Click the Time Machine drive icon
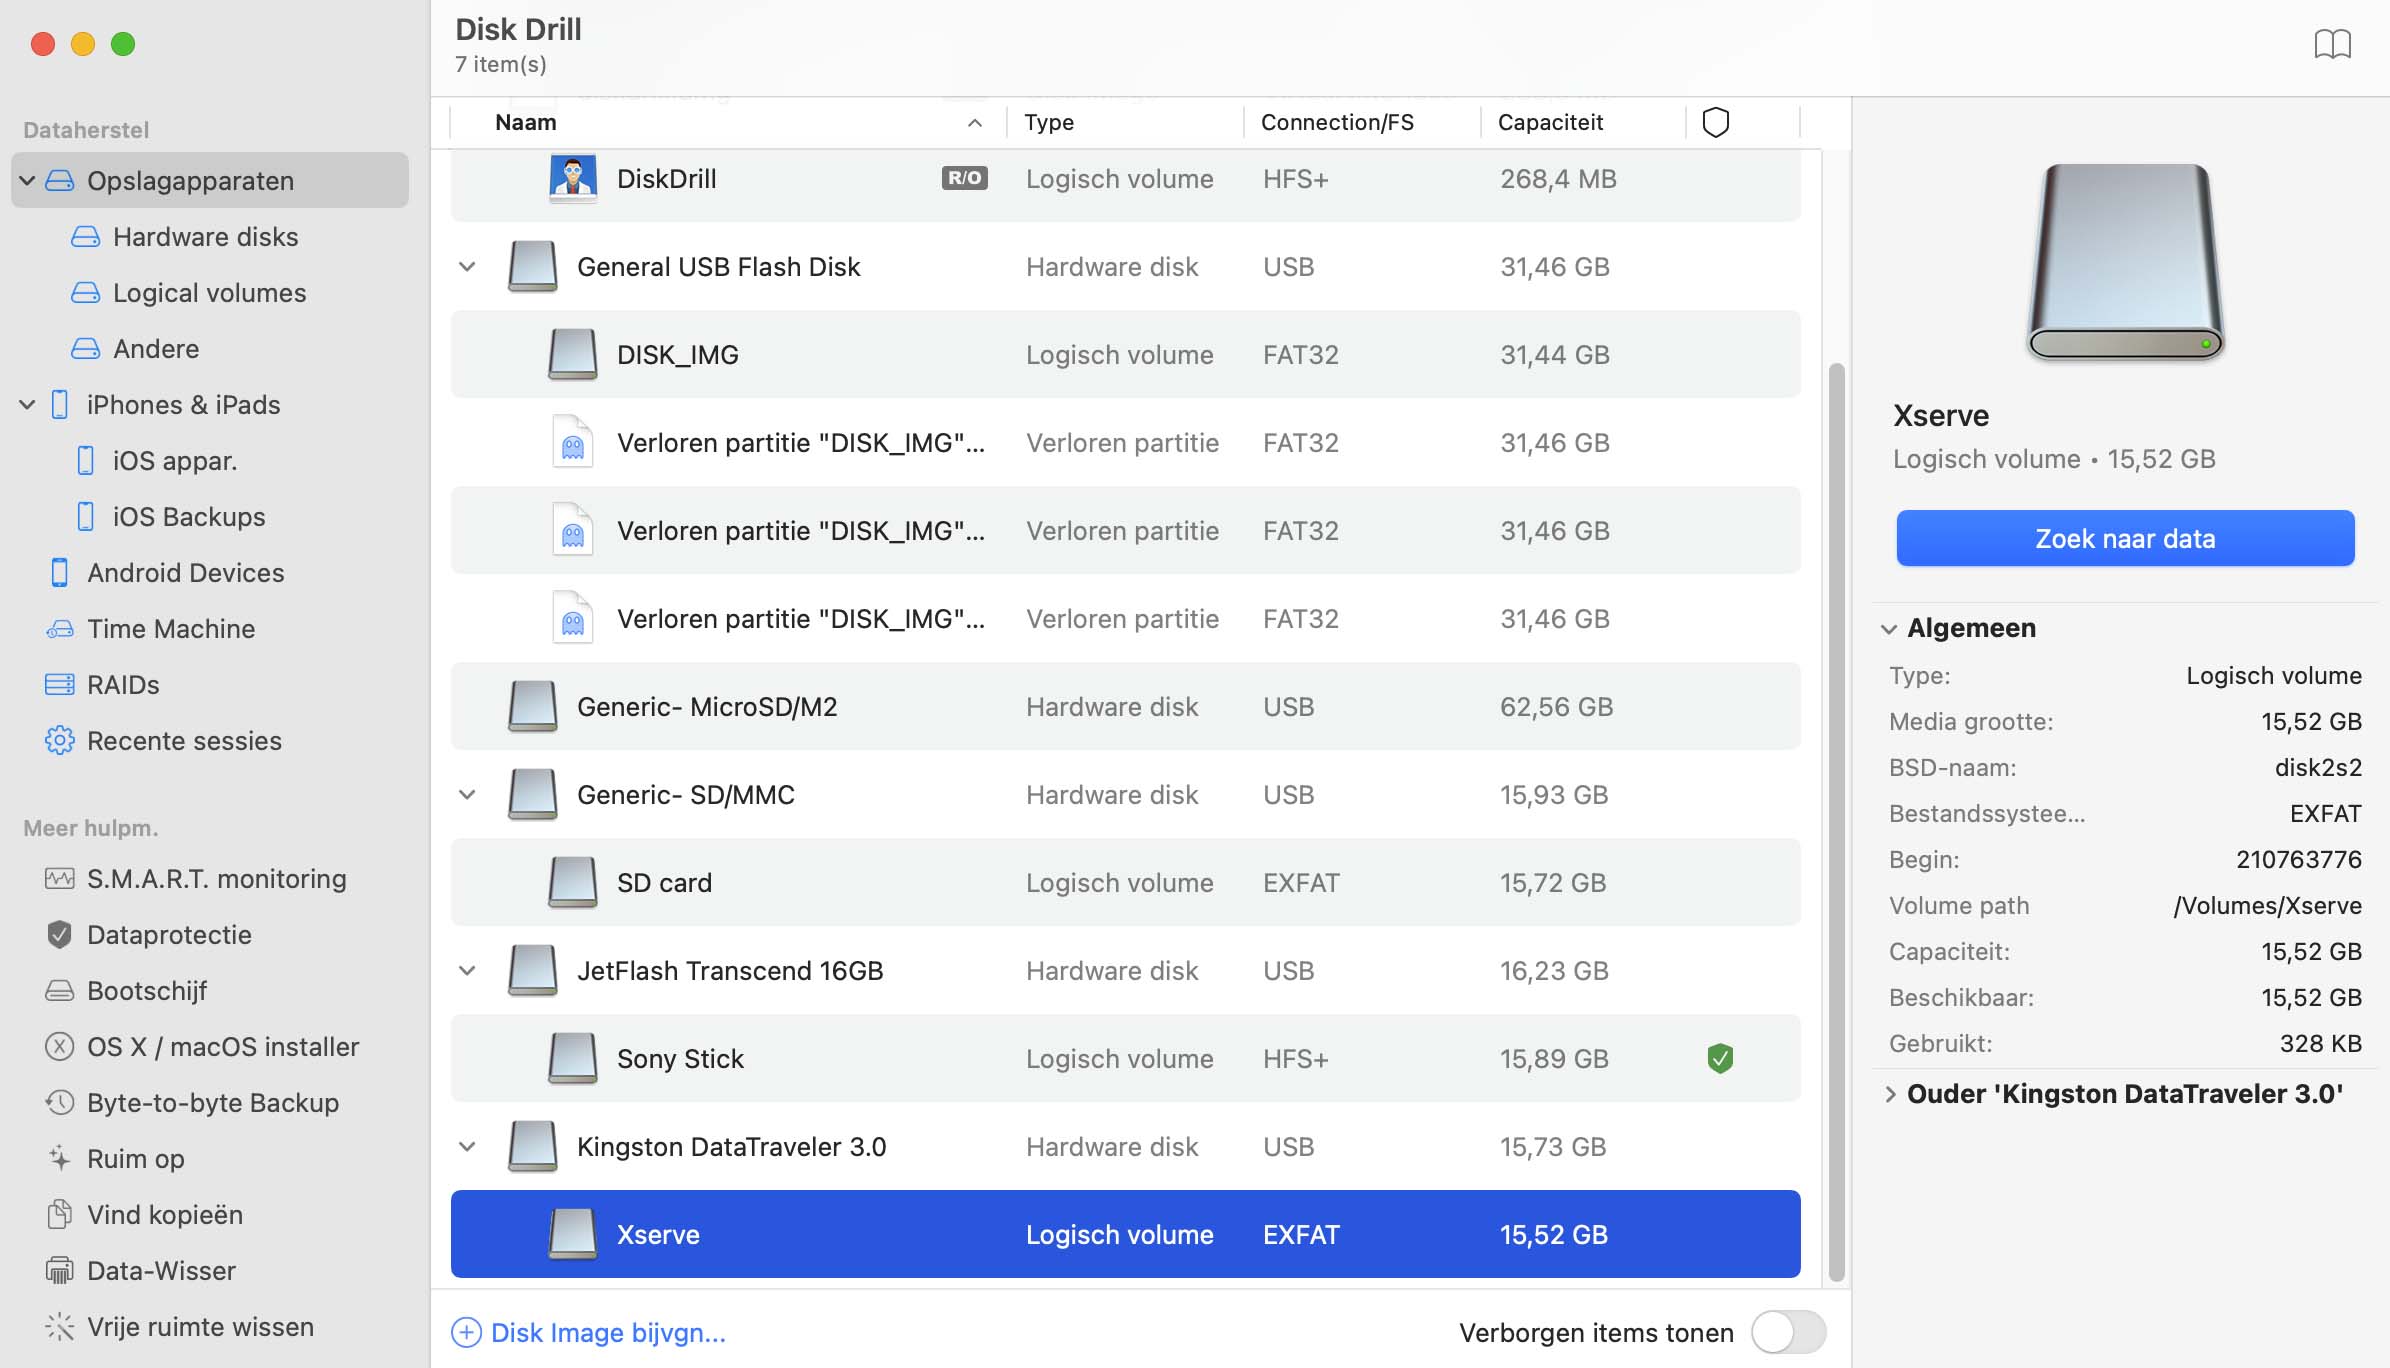 (60, 629)
